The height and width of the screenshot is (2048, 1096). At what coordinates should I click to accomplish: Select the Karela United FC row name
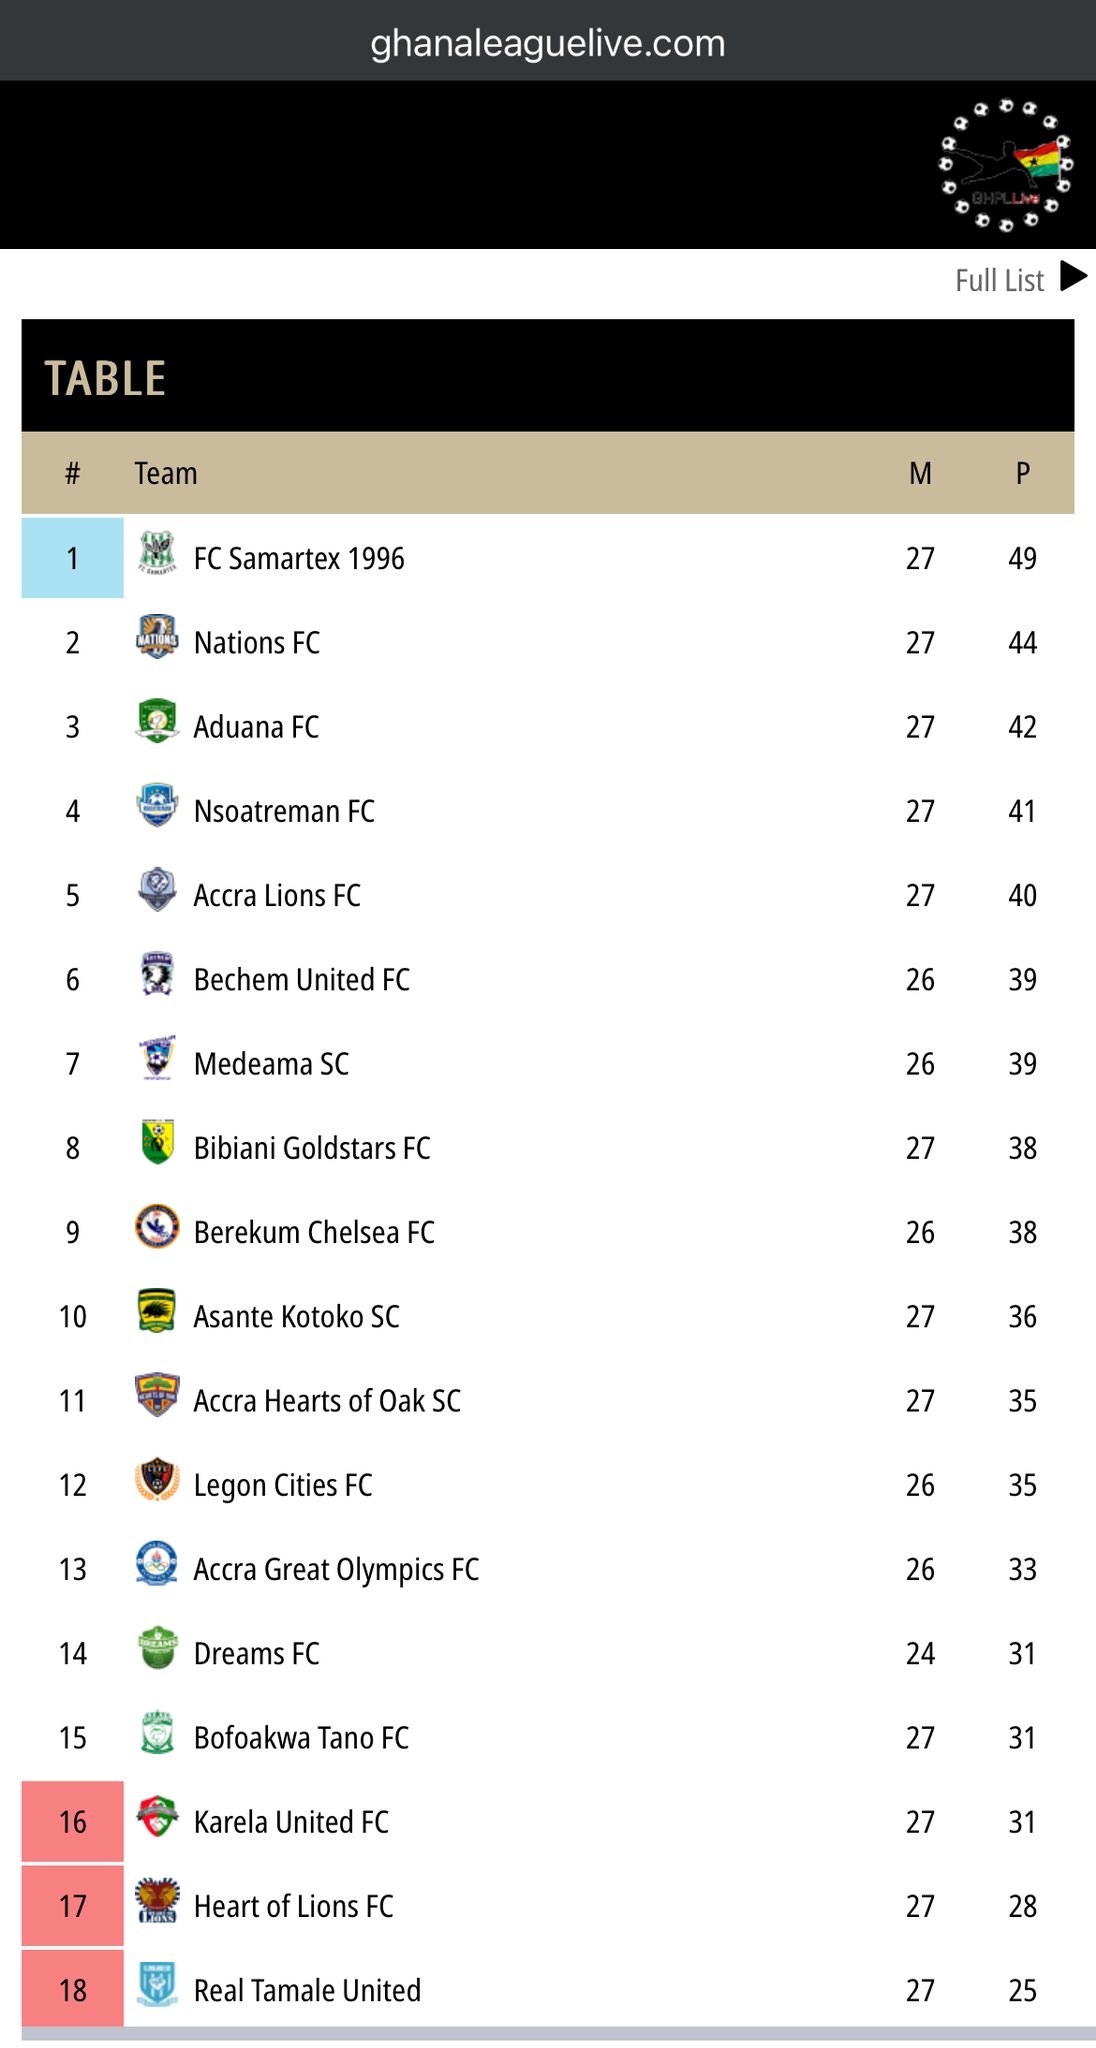[x=291, y=1822]
